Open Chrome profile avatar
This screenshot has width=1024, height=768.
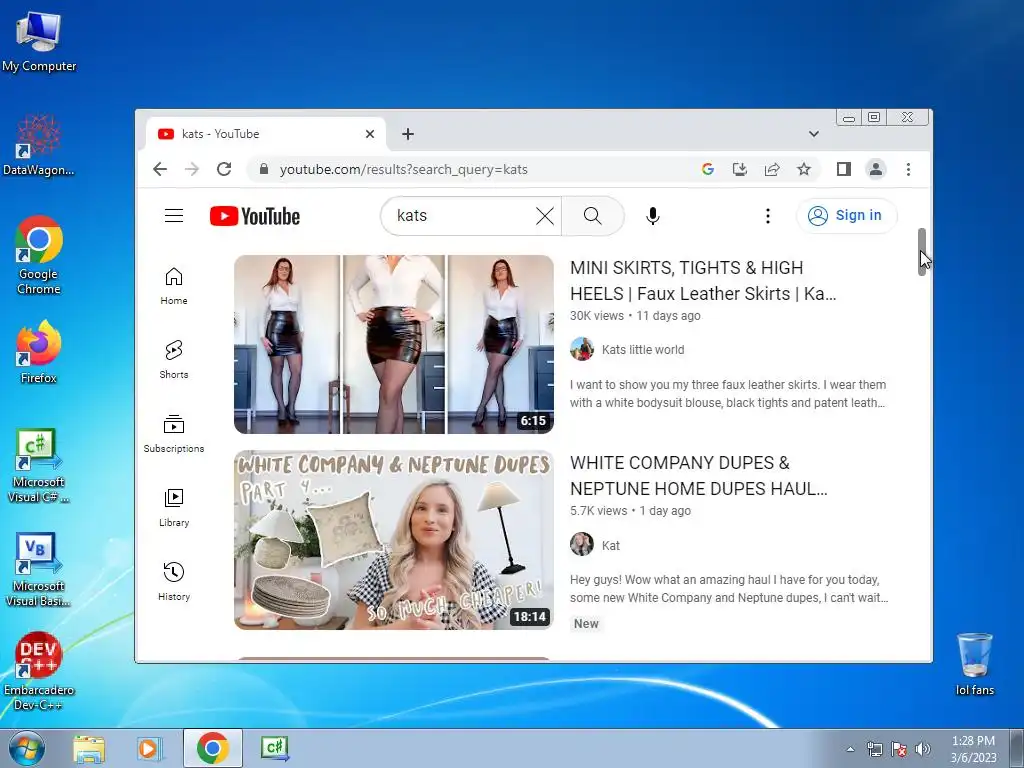(876, 169)
